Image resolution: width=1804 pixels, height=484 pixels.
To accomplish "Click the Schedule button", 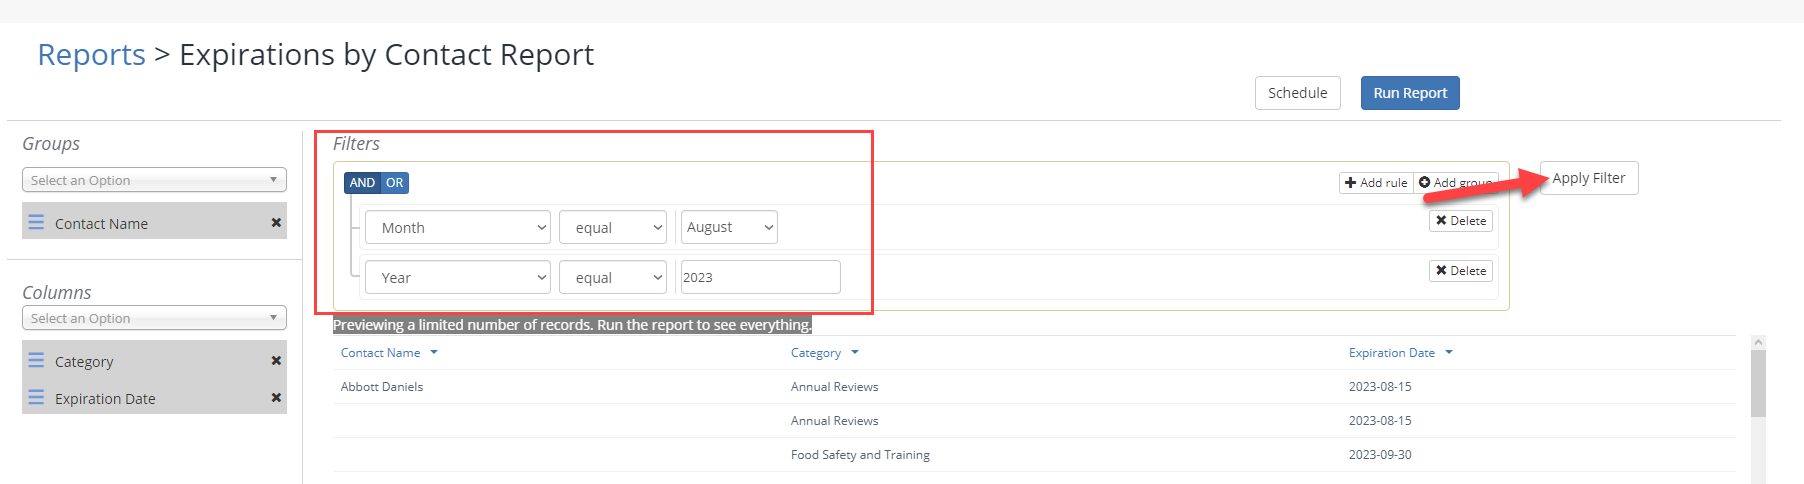I will click(x=1298, y=93).
